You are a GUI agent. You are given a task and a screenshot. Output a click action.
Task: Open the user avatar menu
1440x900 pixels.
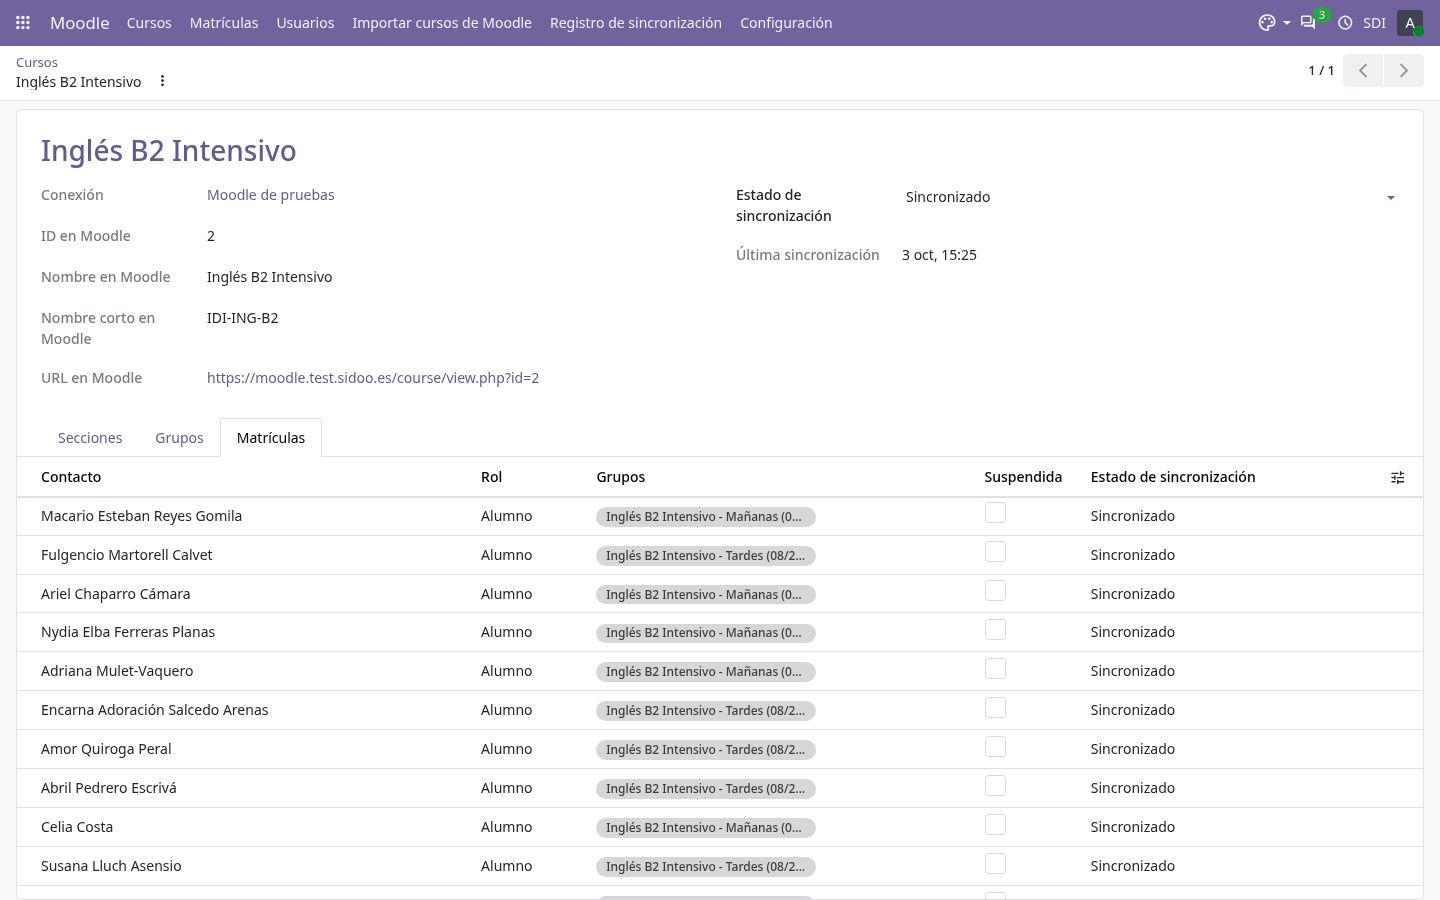[1410, 22]
